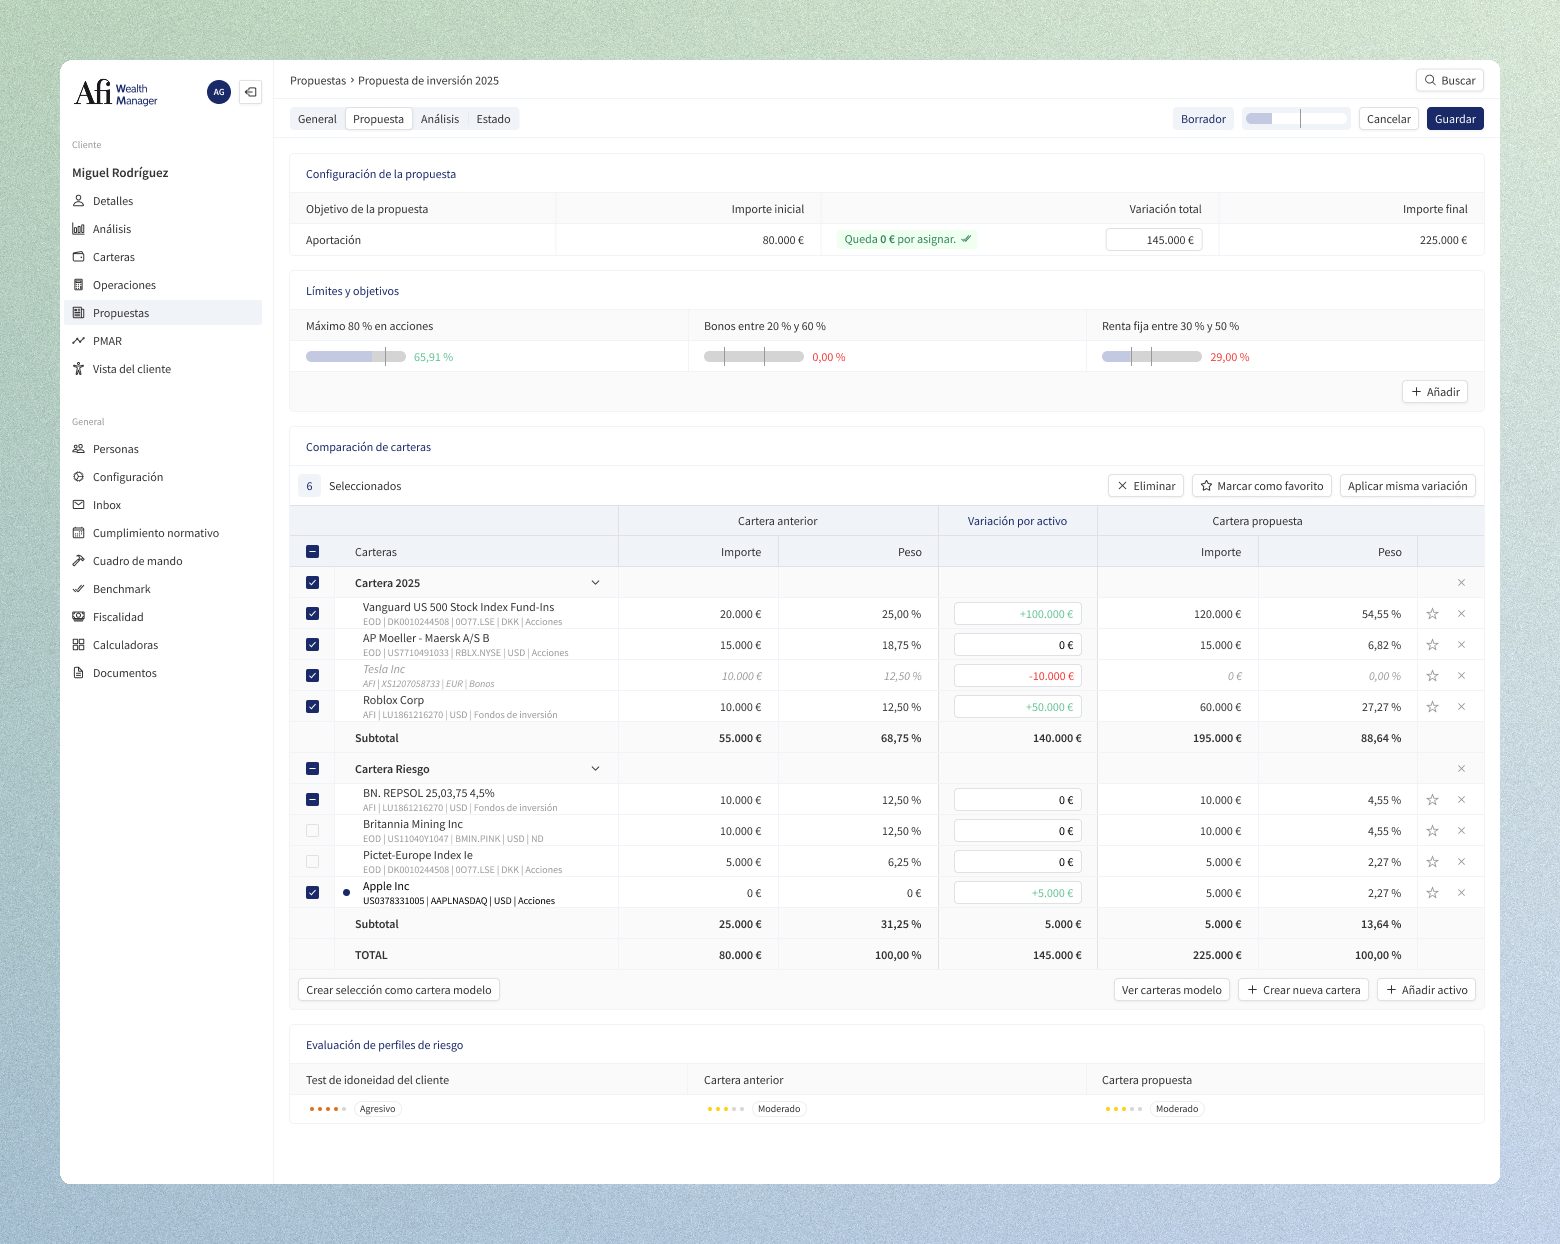This screenshot has width=1560, height=1244.
Task: Uncheck the Tesla Inc row checkbox
Action: 312,675
